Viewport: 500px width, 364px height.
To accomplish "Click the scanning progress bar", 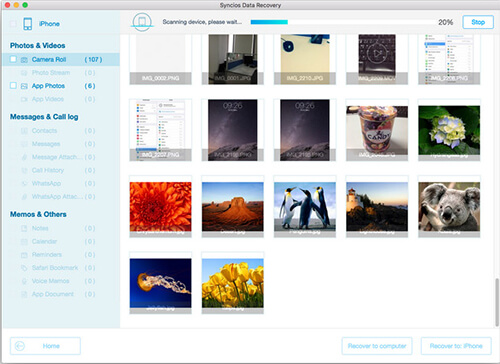I will [x=343, y=22].
